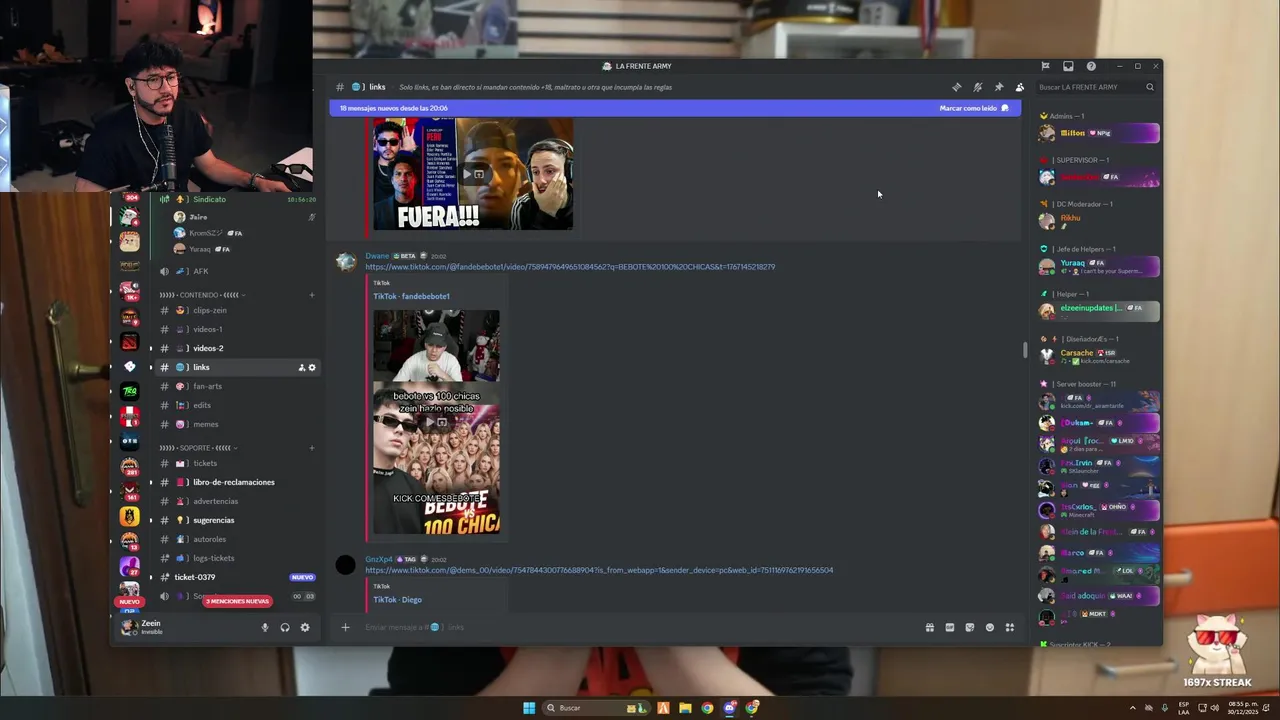Open emoji picker icon in message bar
The width and height of the screenshot is (1280, 720).
[989, 627]
